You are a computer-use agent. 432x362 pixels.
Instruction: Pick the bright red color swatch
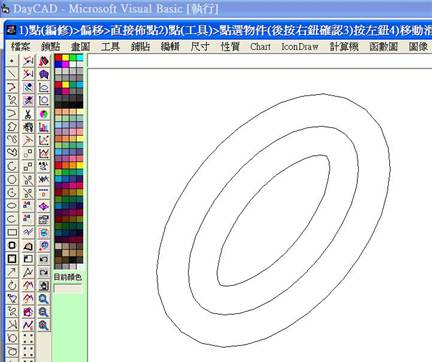tap(58, 58)
